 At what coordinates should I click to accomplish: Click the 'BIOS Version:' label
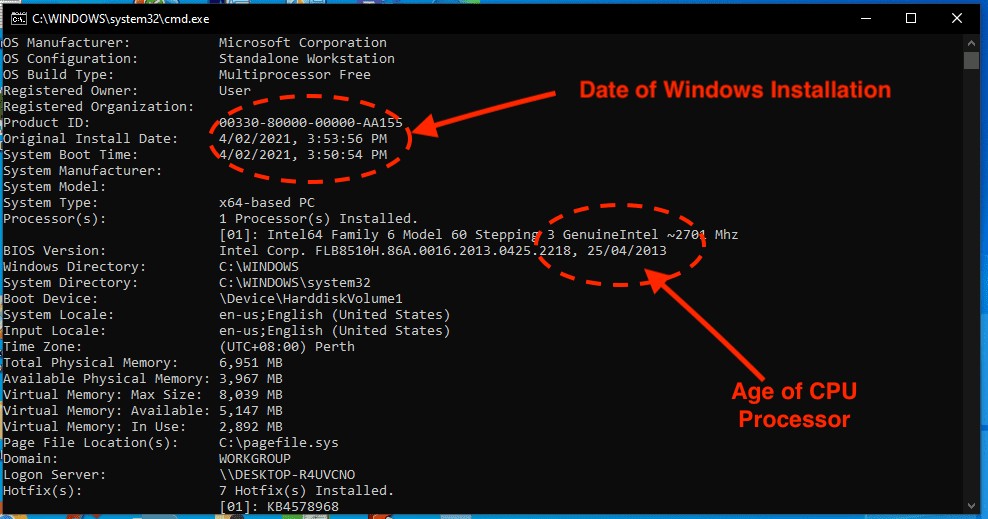tap(54, 251)
